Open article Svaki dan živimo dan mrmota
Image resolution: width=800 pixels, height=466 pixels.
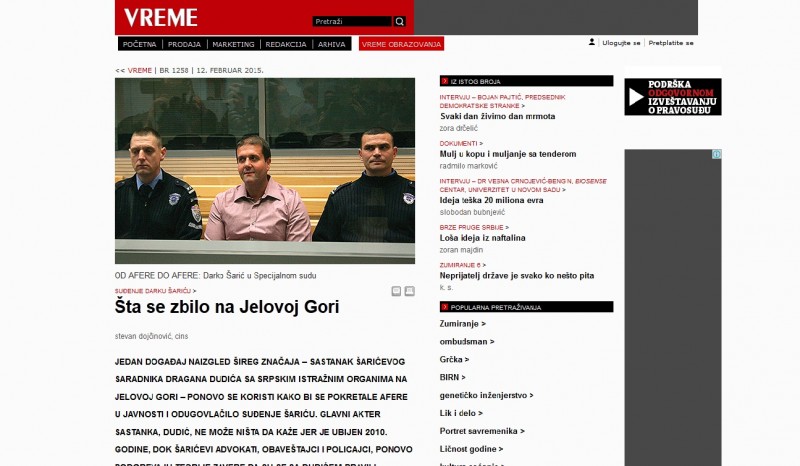click(497, 116)
